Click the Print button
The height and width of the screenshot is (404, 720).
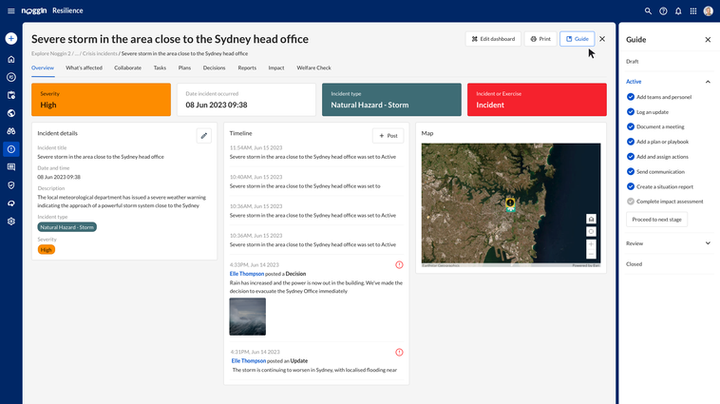540,39
